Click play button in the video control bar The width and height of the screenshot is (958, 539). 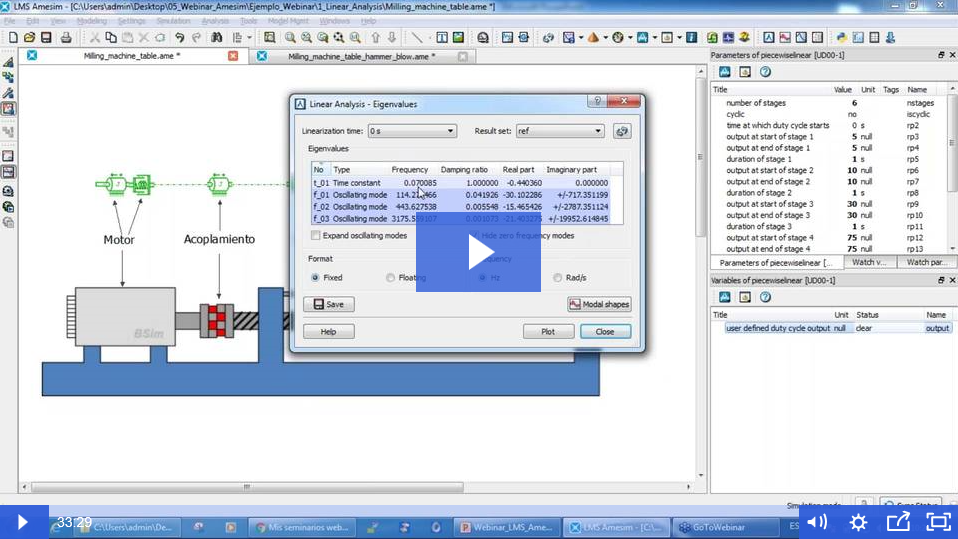[x=23, y=522]
